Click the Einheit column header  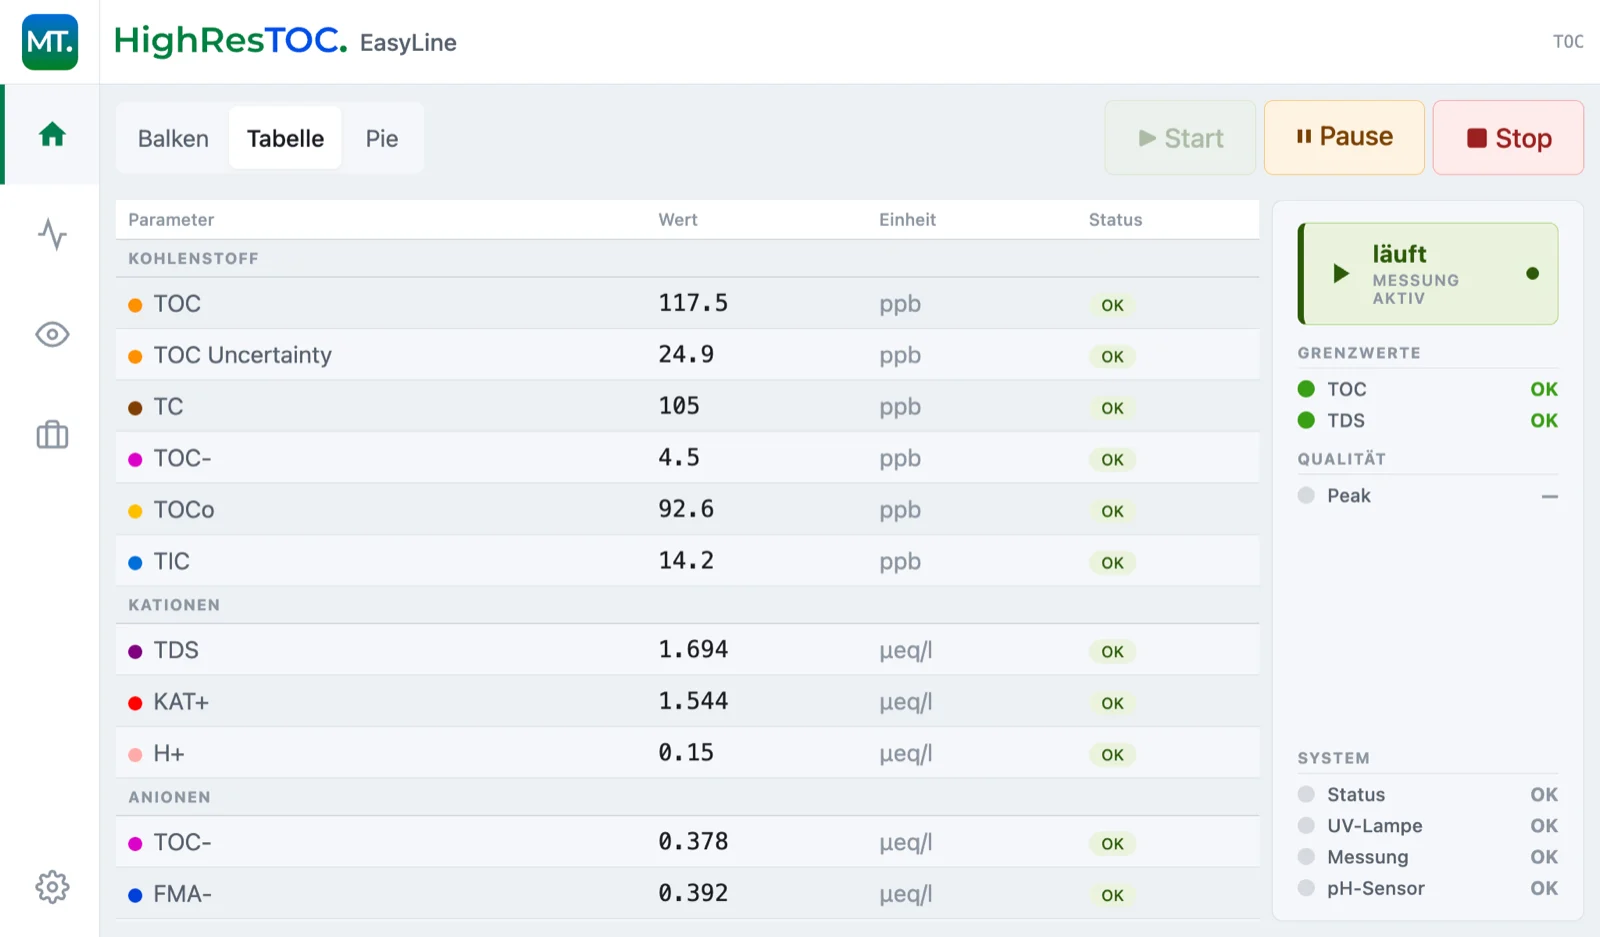coord(907,220)
